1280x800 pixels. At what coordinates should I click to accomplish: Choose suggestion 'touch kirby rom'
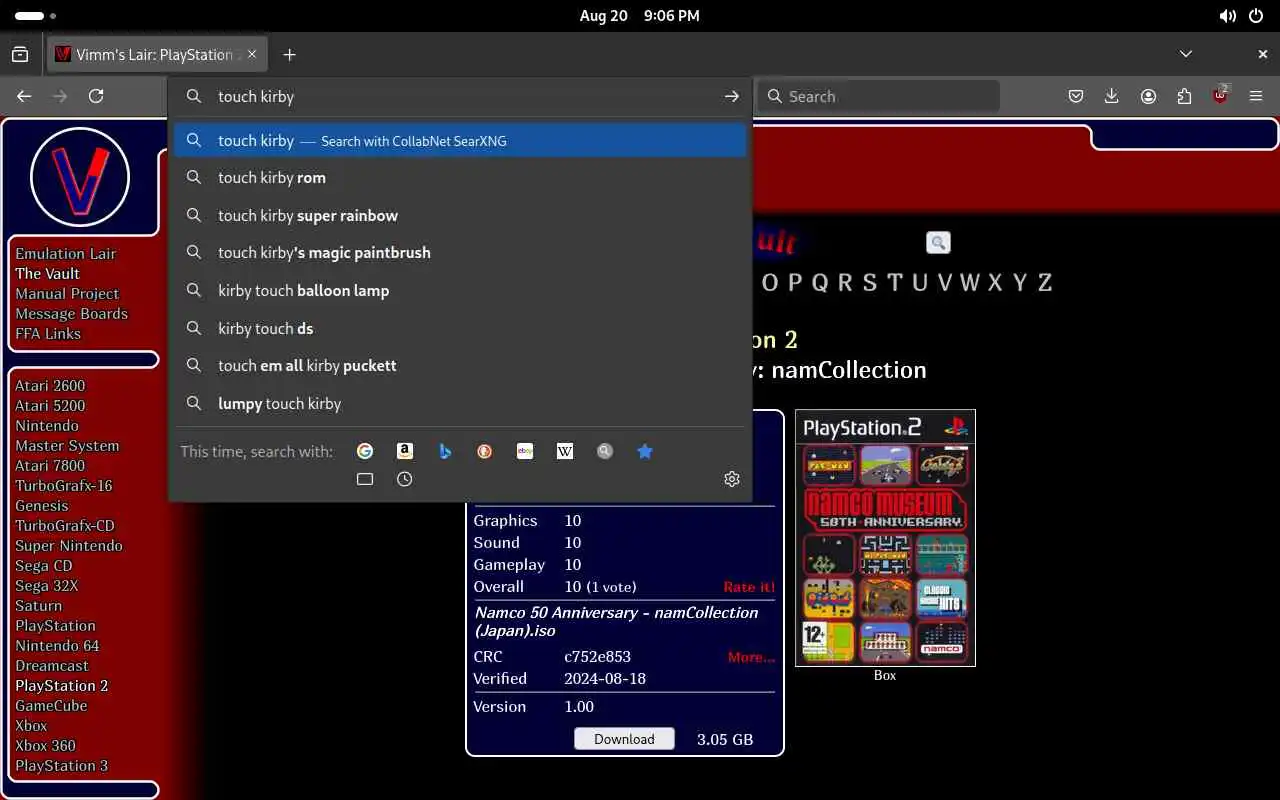(460, 178)
